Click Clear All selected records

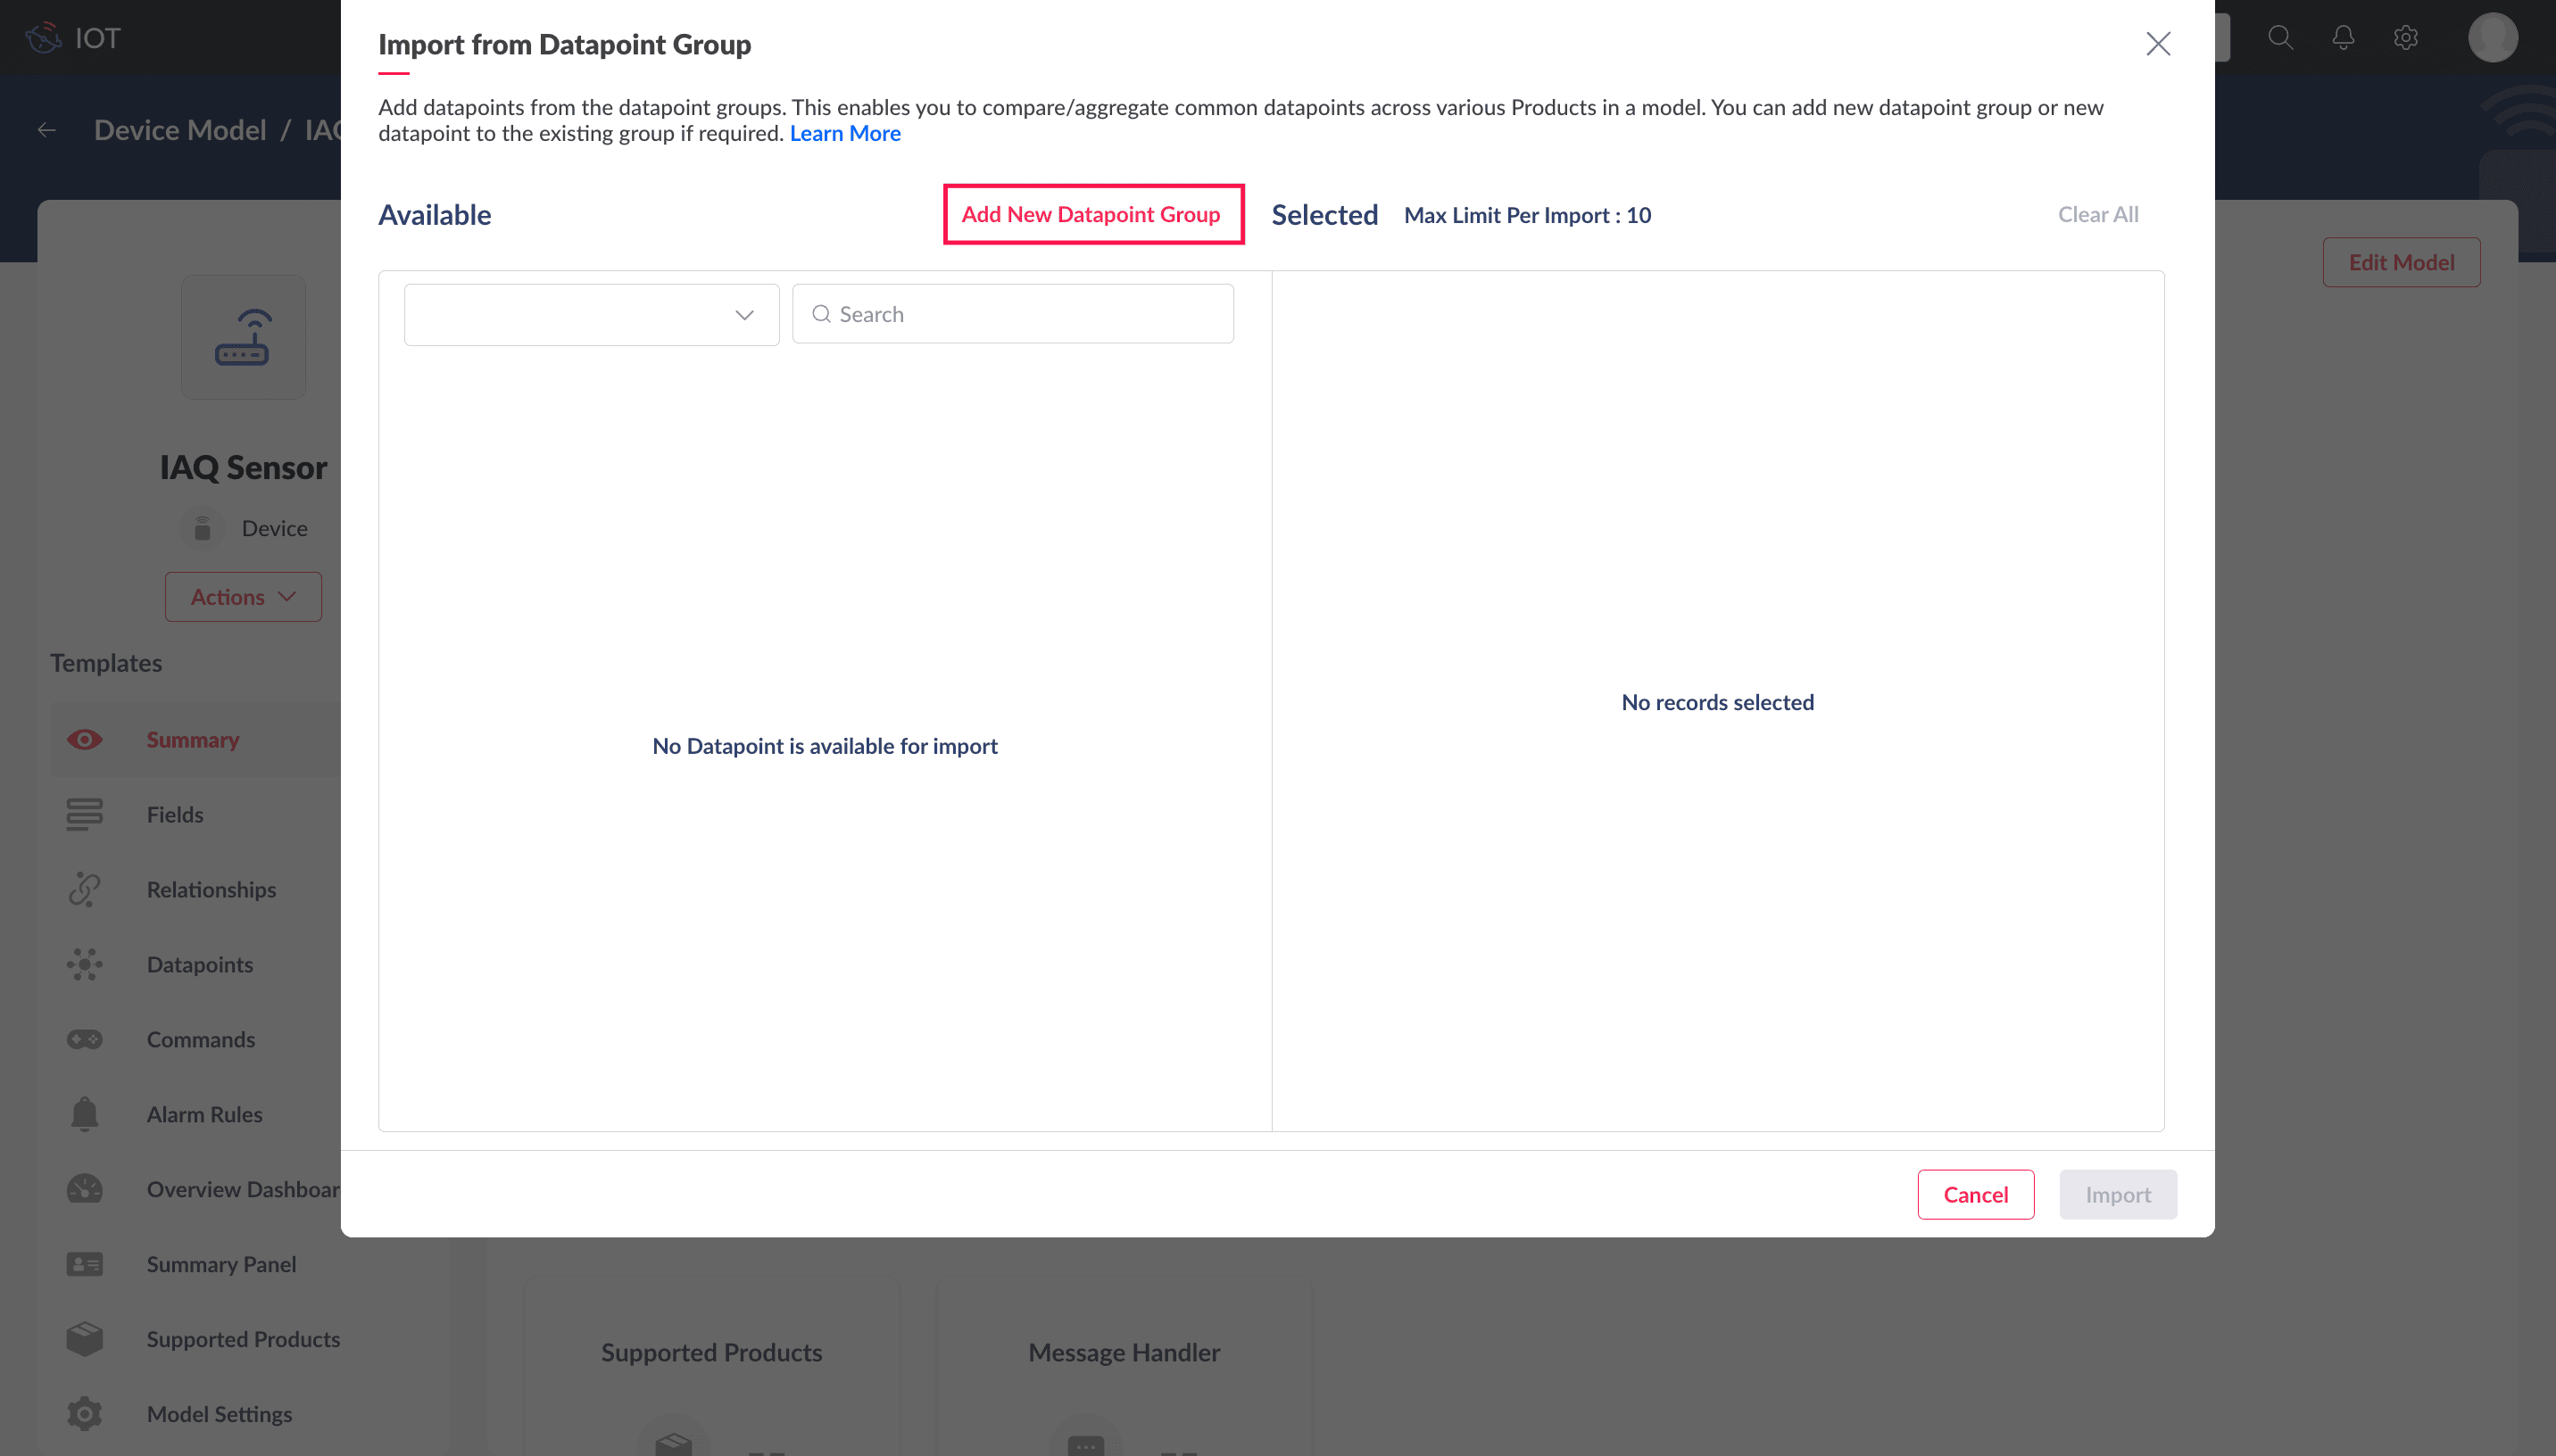click(x=2098, y=214)
